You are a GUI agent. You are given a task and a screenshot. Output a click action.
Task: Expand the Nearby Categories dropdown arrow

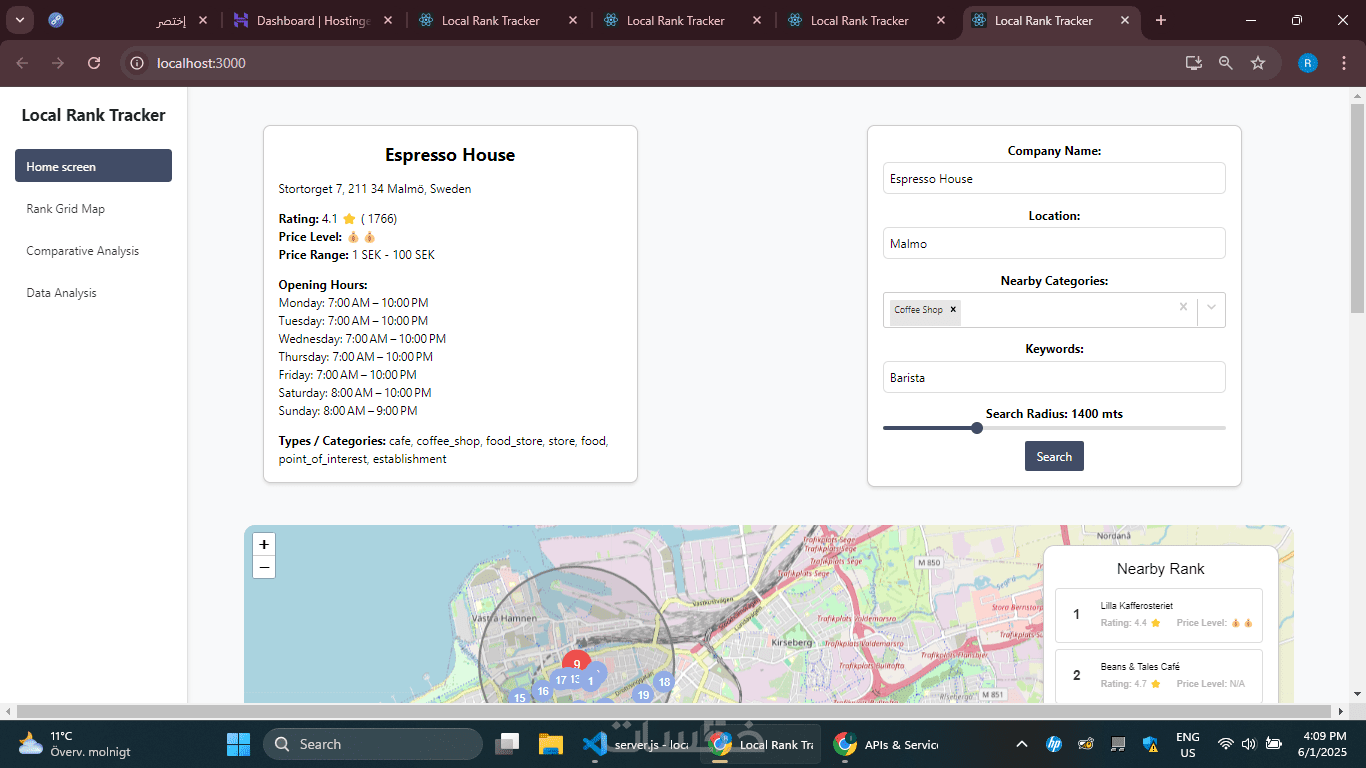1211,307
